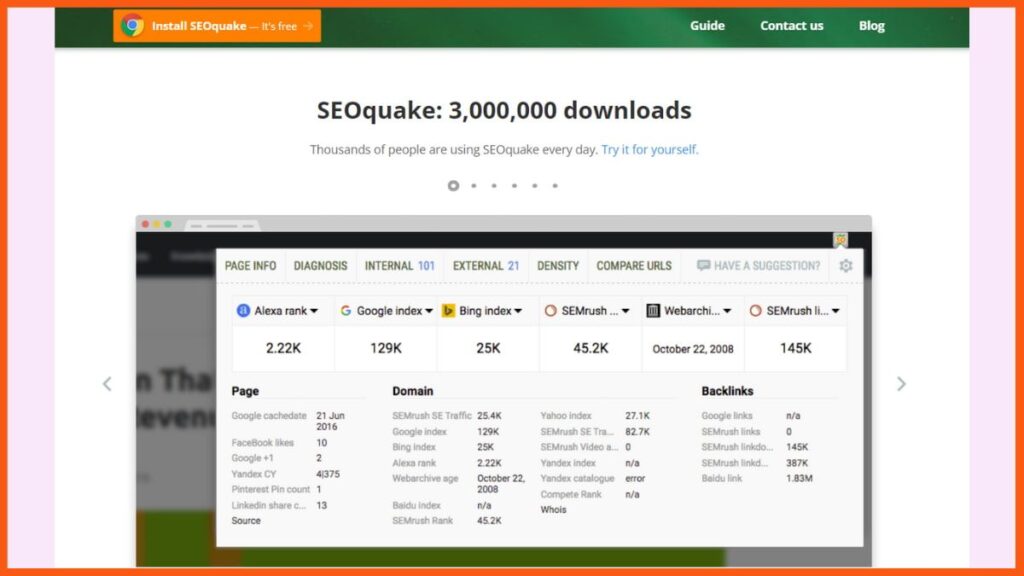1024x576 pixels.
Task: Click the speech bubble suggestion icon
Action: click(x=703, y=265)
